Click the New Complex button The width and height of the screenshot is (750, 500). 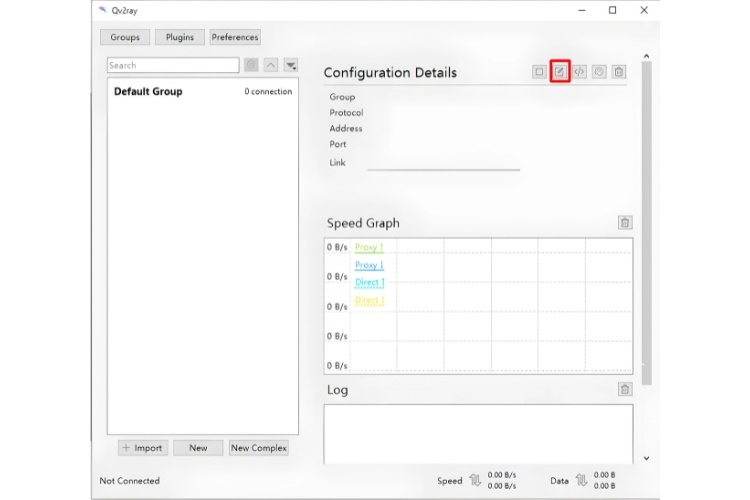(x=259, y=448)
